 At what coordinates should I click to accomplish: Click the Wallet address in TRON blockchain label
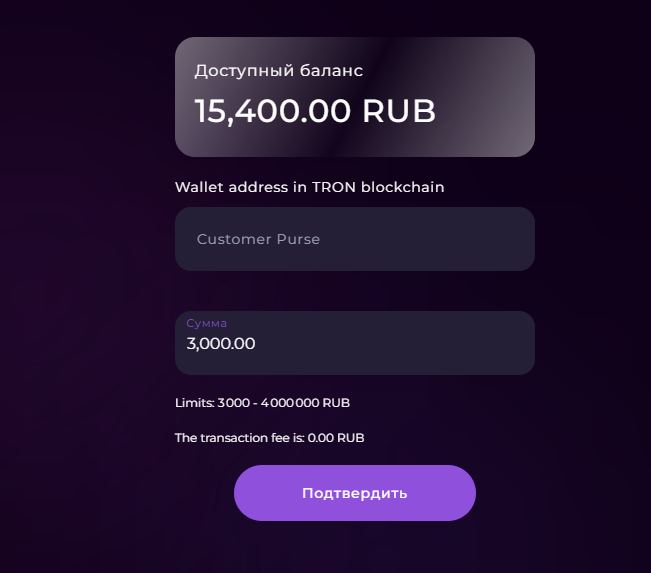pyautogui.click(x=309, y=187)
